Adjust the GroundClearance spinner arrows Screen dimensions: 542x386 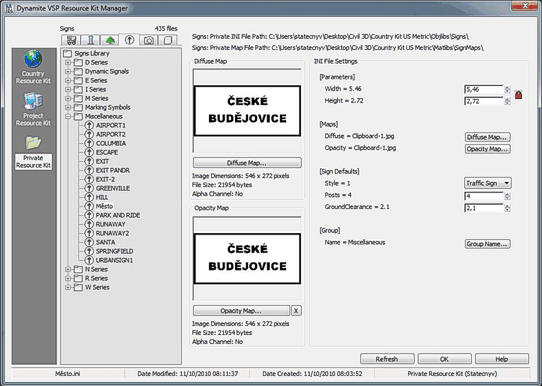(x=507, y=208)
